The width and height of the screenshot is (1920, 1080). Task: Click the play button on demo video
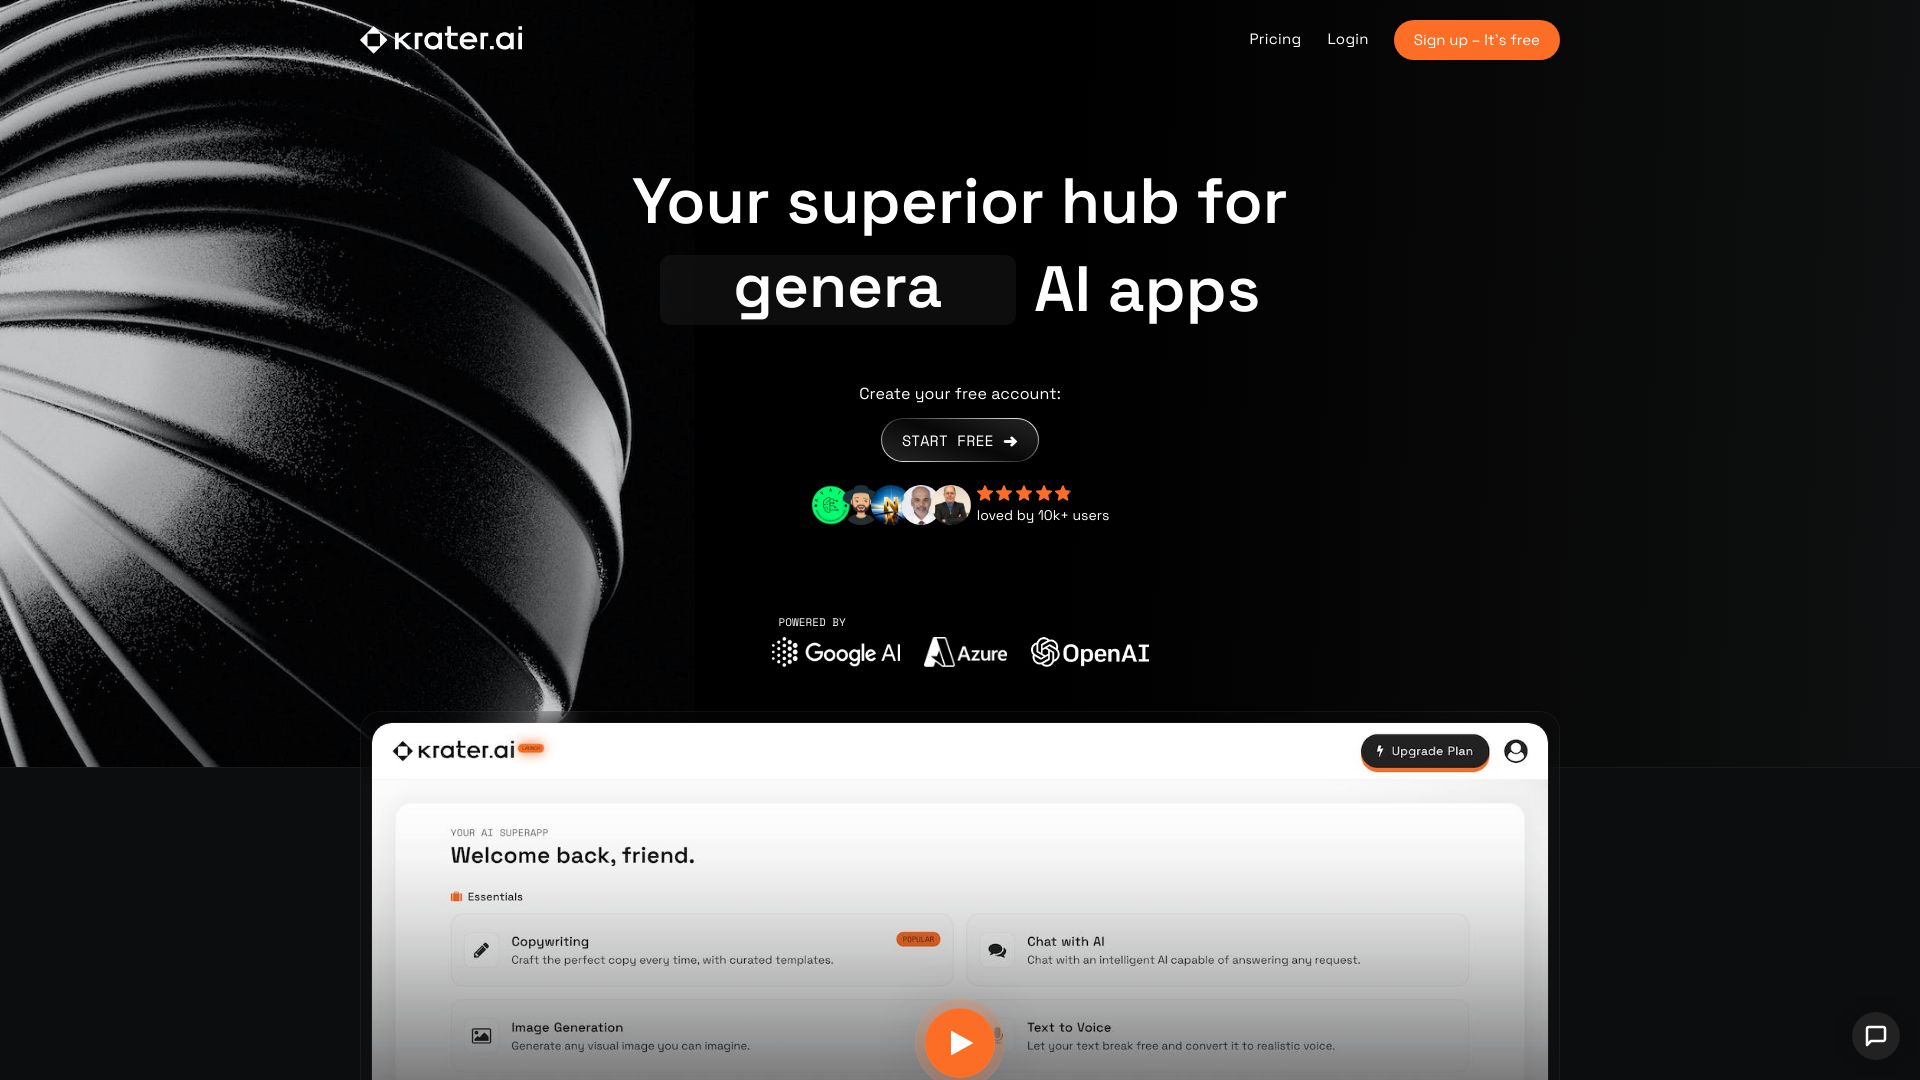pos(959,1042)
